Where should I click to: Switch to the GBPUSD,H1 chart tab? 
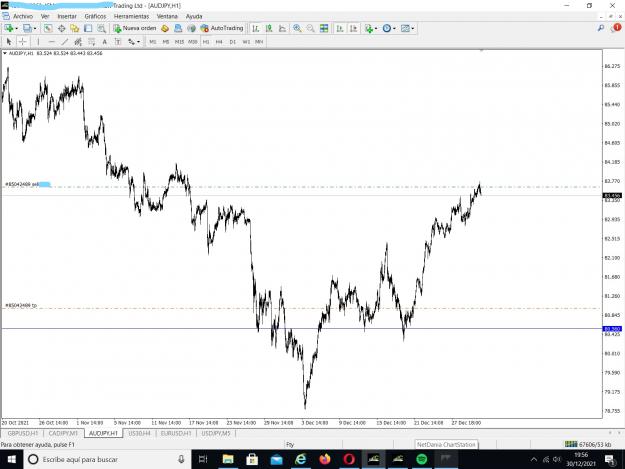[23, 433]
